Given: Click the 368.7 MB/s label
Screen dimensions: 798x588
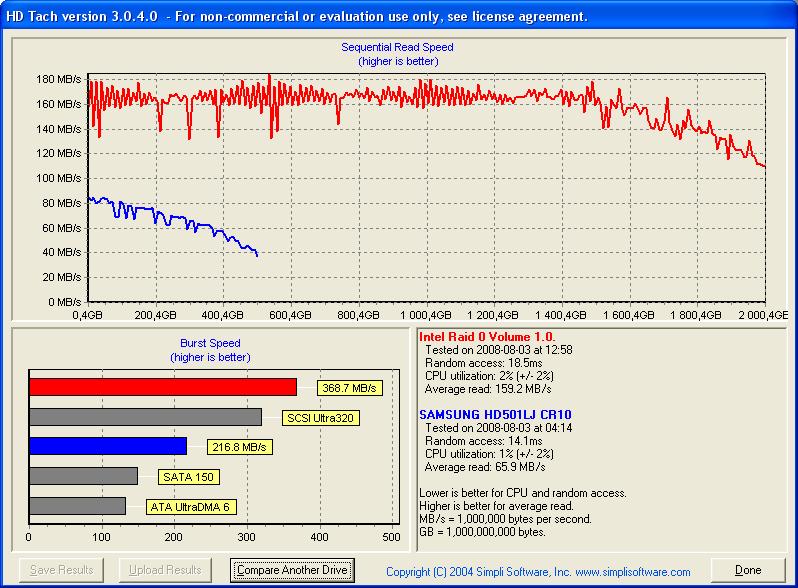Looking at the screenshot, I should (349, 388).
